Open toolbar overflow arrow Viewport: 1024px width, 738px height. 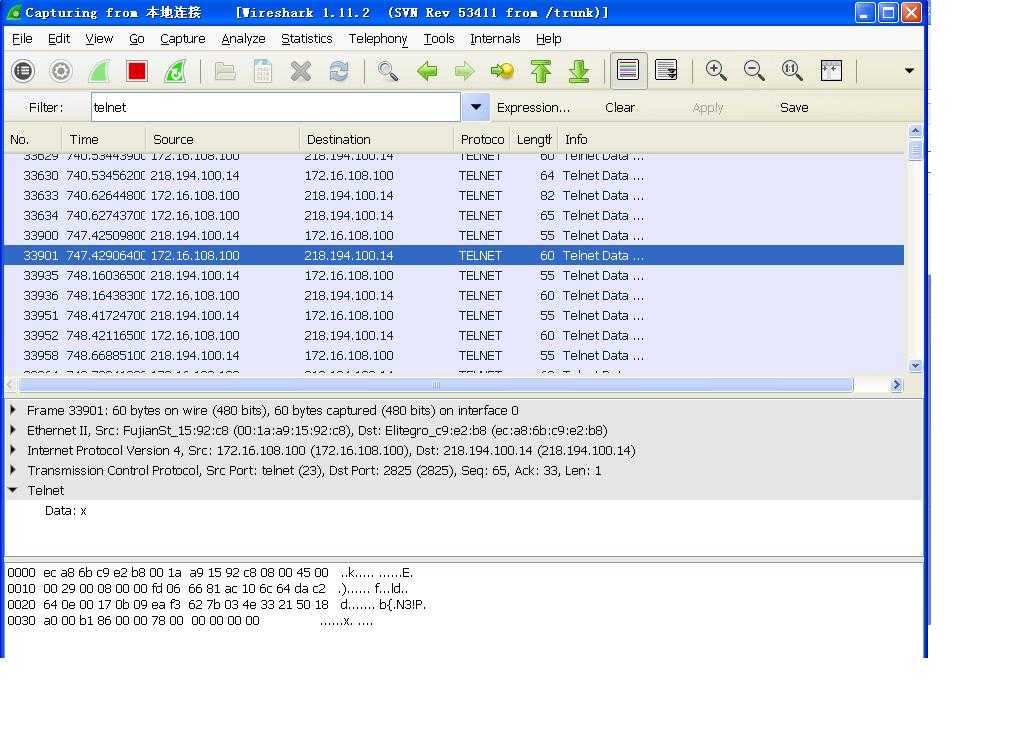909,71
